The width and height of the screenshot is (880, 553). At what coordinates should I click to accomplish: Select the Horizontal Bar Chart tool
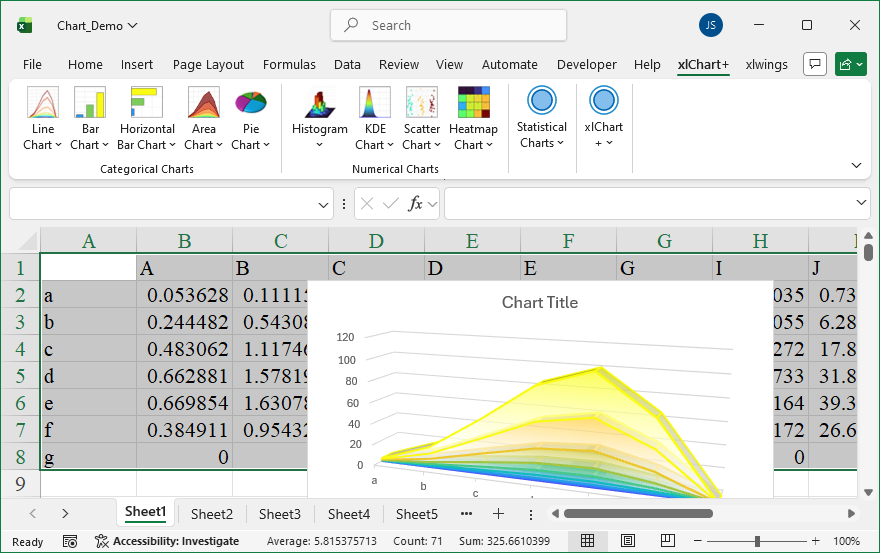pos(147,119)
